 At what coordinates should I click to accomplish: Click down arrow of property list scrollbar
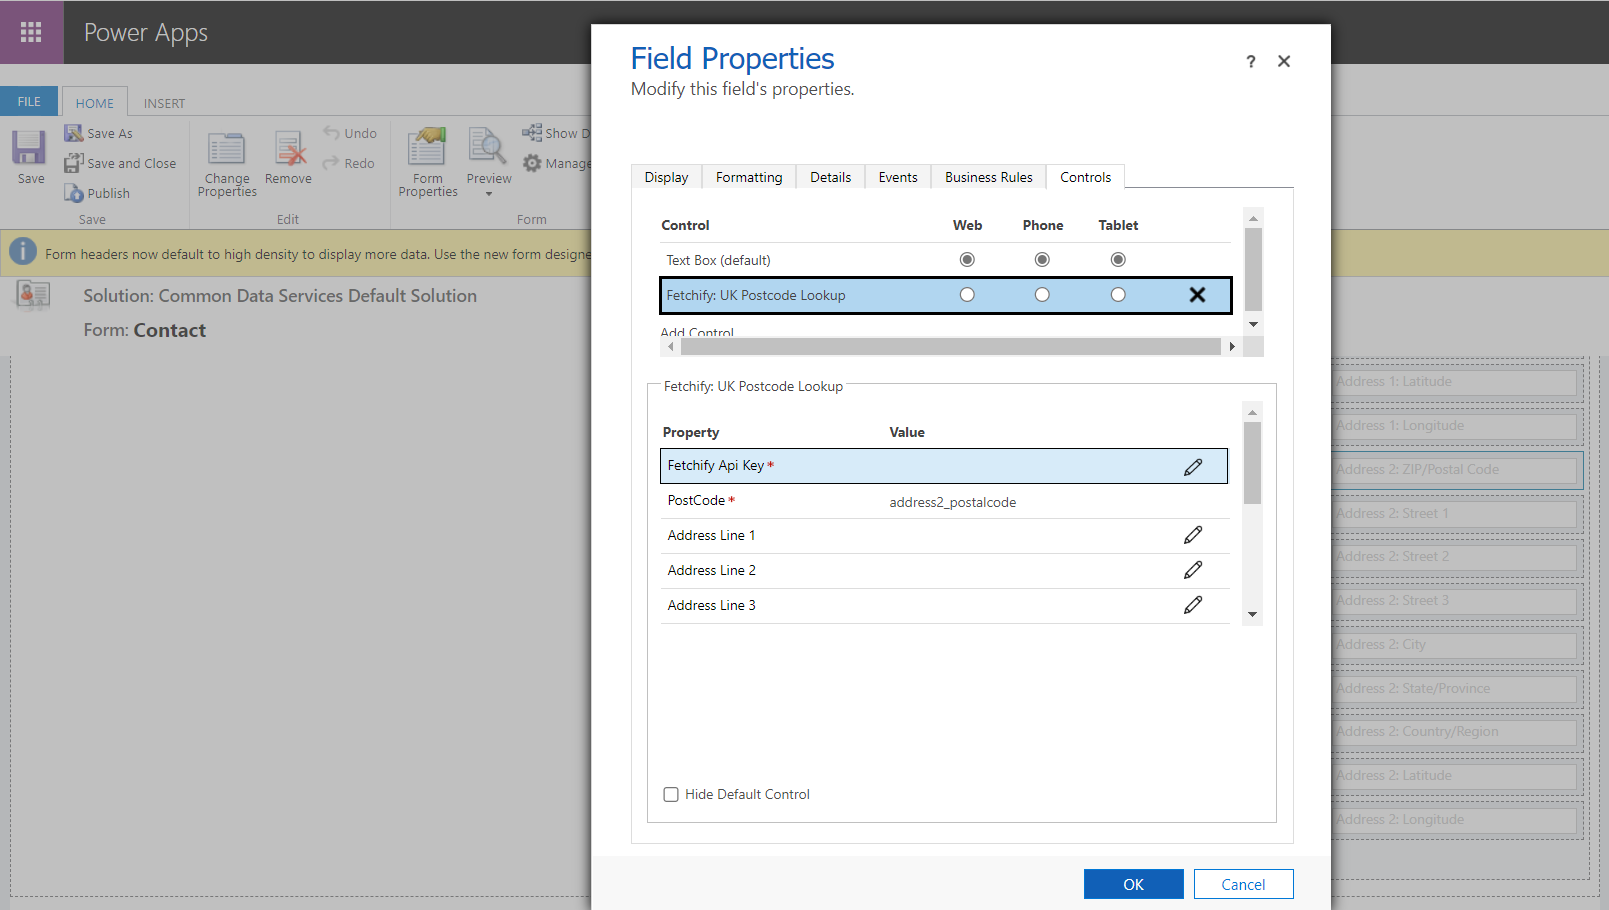click(1252, 615)
